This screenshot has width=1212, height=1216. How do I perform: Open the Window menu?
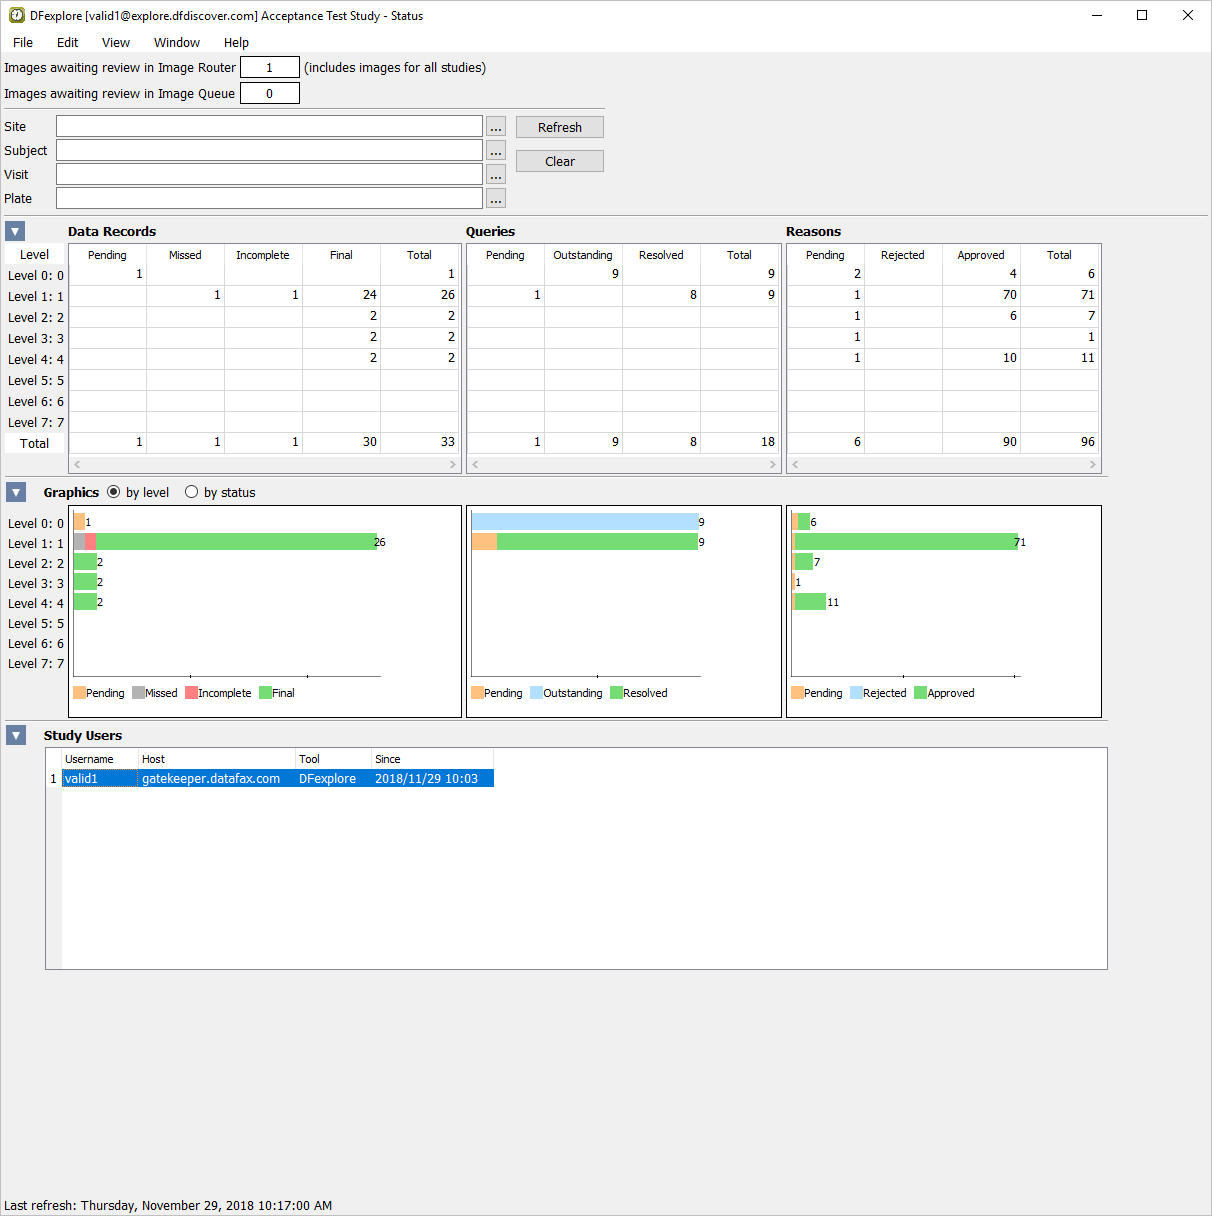pos(177,42)
